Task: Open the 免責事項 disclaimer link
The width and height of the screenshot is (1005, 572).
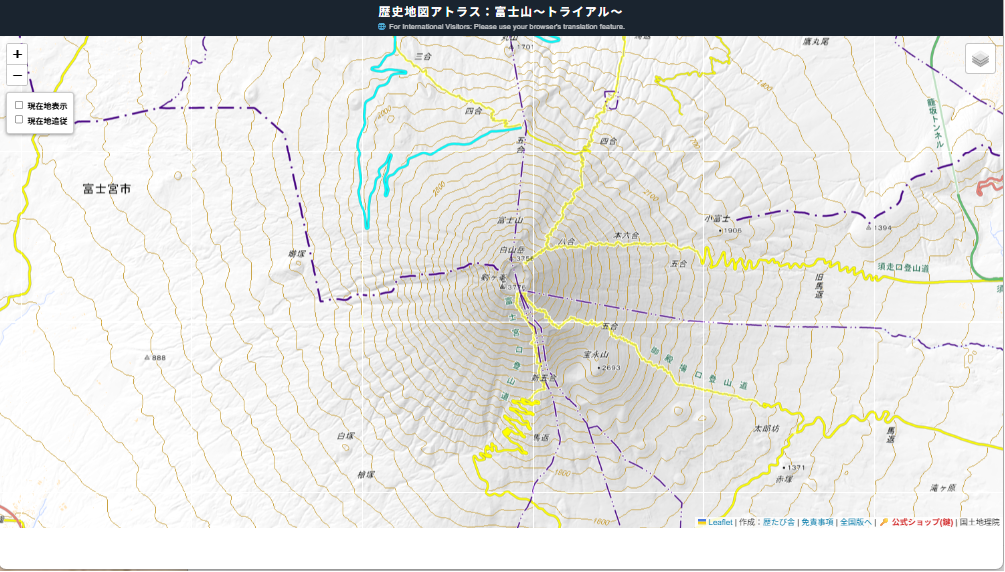Action: pos(817,522)
